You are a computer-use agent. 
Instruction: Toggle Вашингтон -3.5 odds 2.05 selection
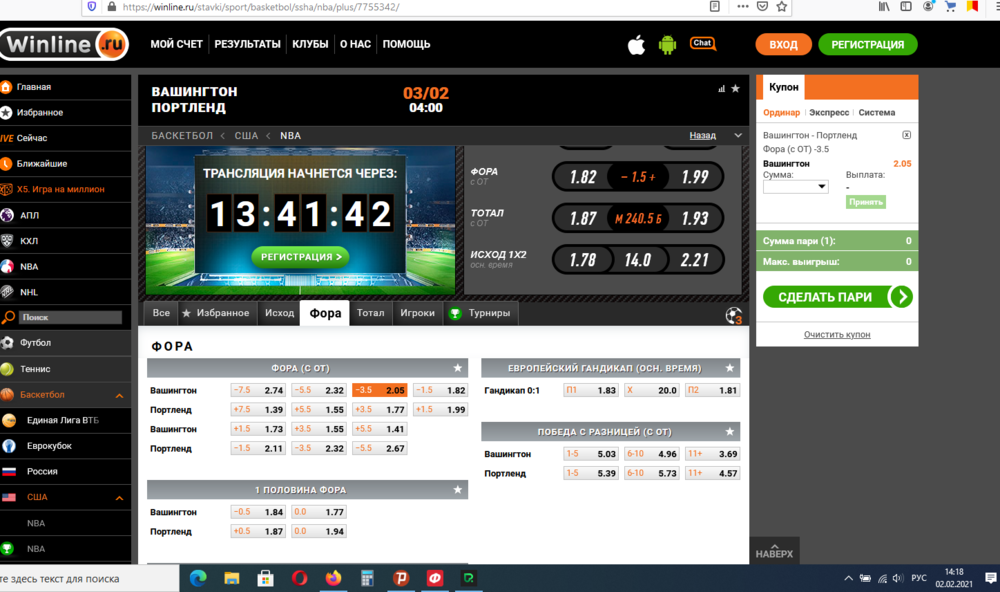[379, 390]
